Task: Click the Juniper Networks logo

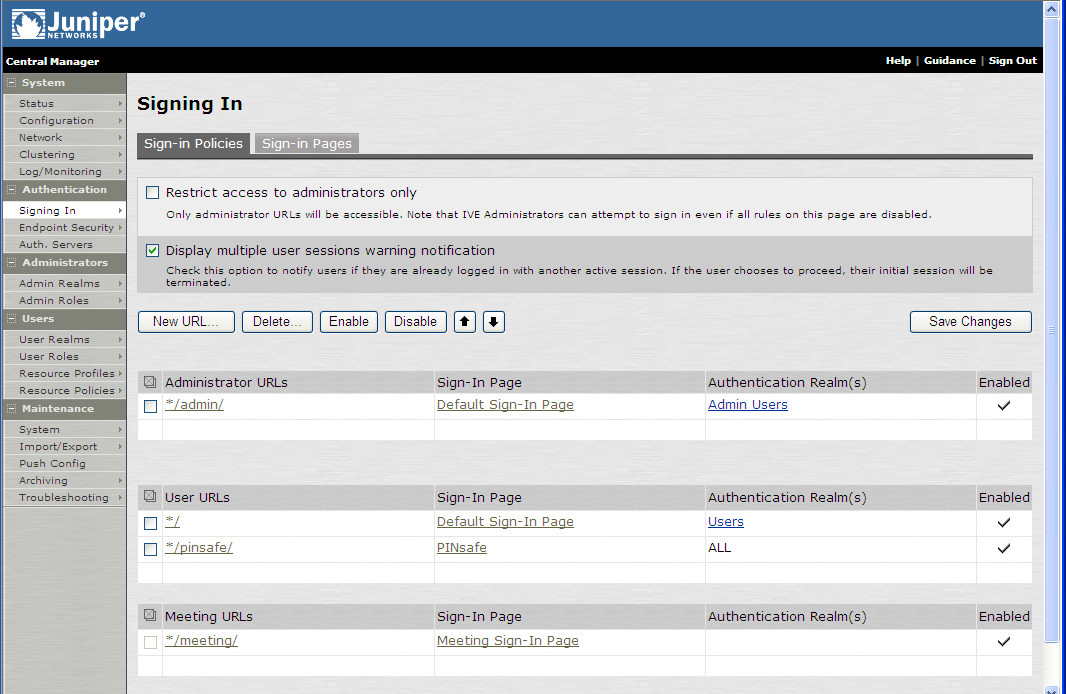Action: [x=78, y=24]
